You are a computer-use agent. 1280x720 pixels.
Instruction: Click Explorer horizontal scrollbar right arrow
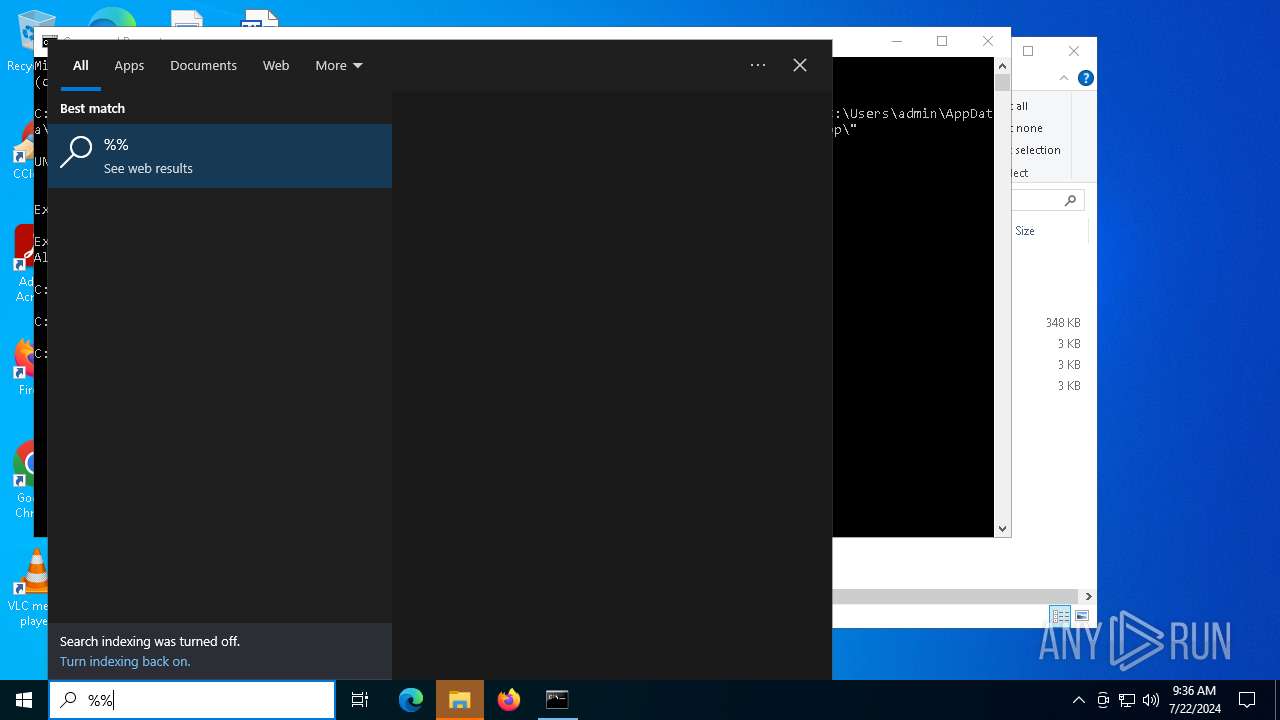(1088, 596)
